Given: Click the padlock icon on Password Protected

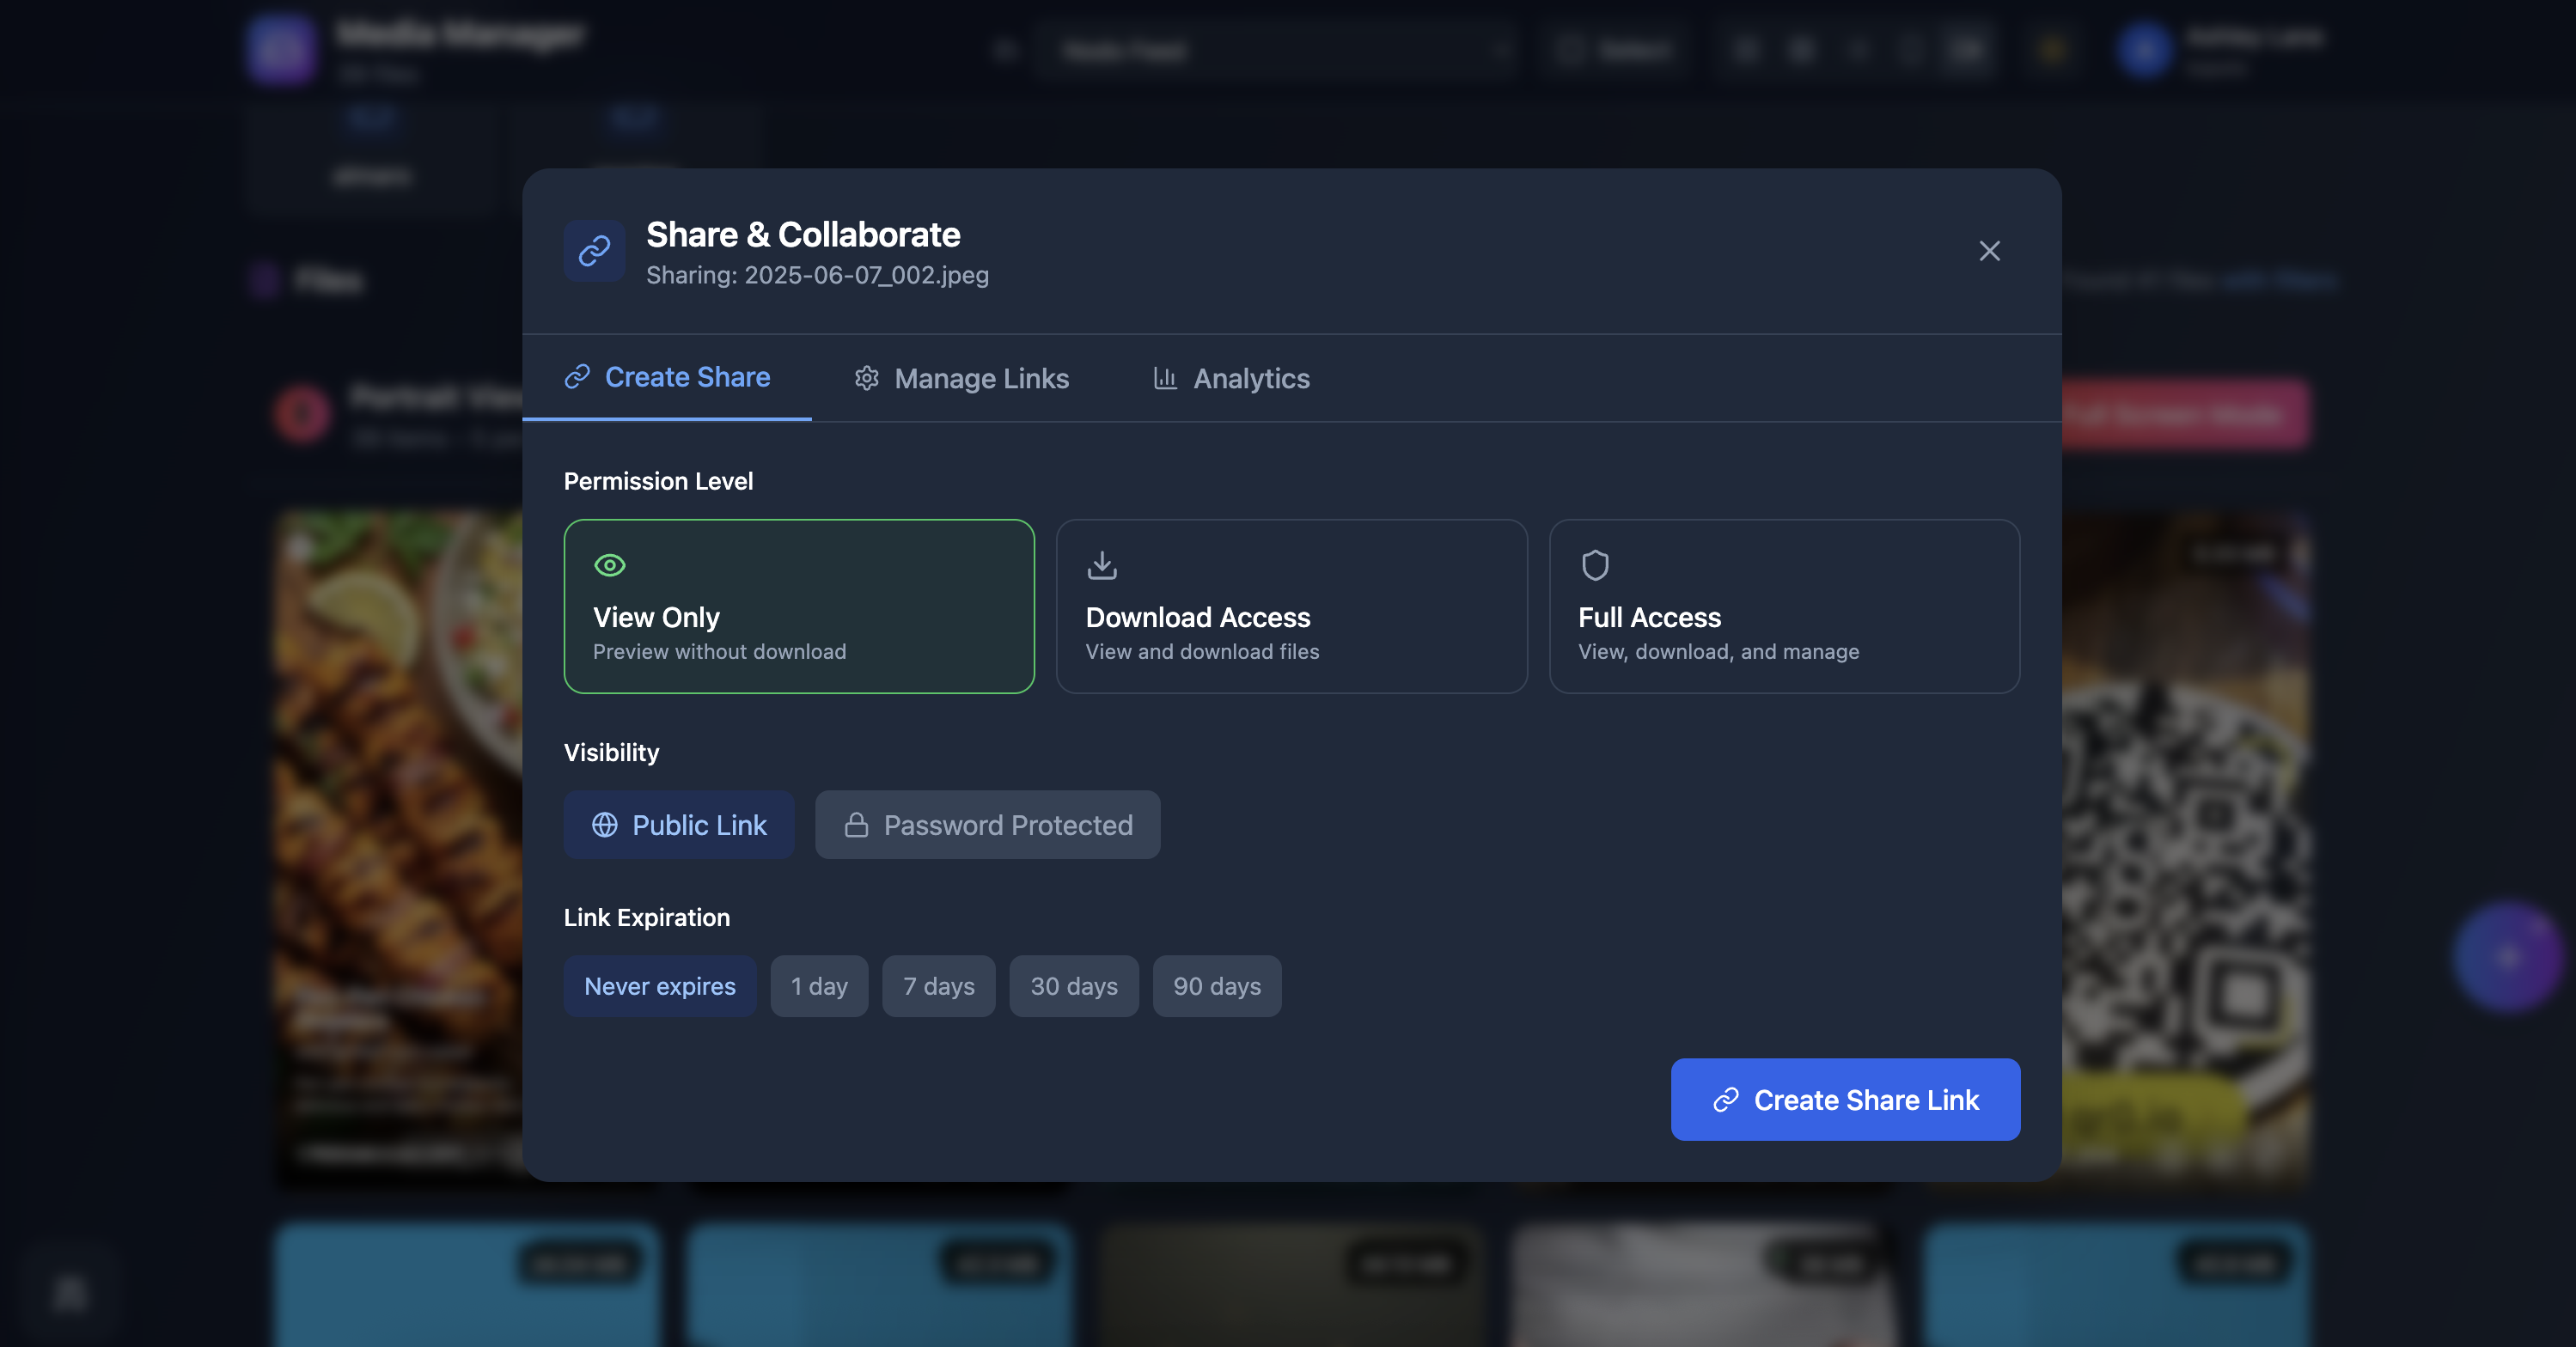Looking at the screenshot, I should click(x=856, y=825).
